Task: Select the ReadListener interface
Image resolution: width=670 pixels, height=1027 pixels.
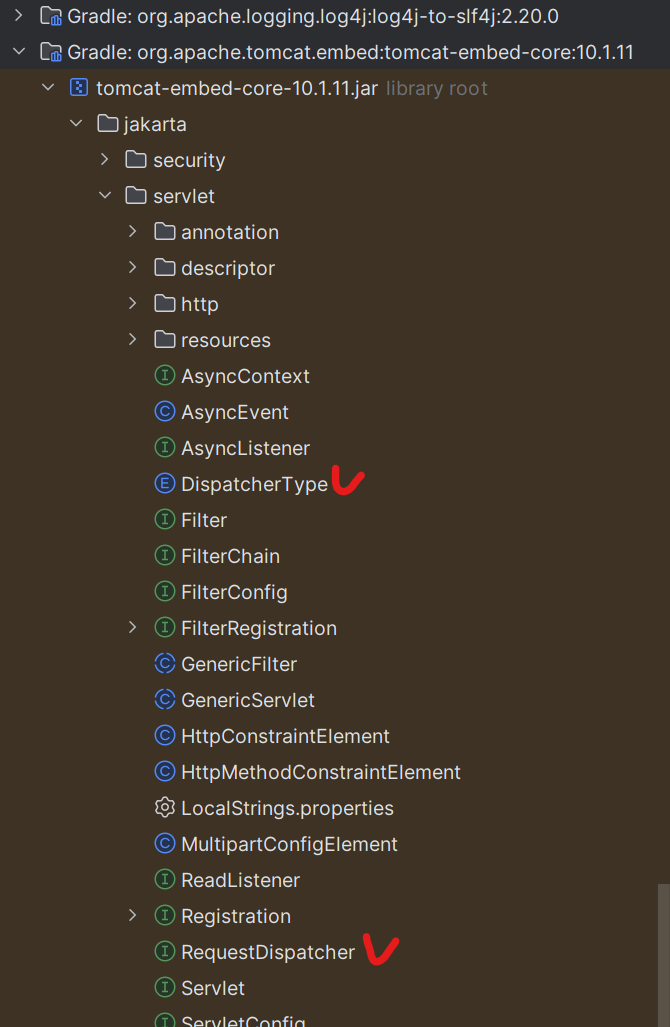Action: point(240,880)
